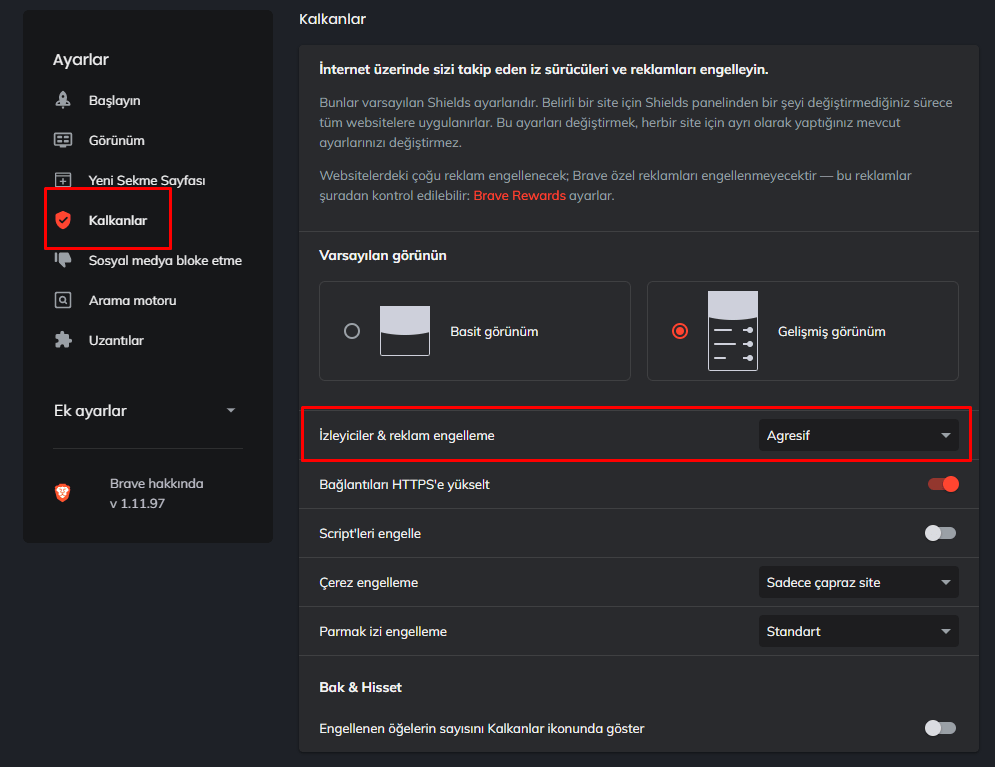This screenshot has height=767, width=995.
Task: Turn on Script'leri engelle
Action: click(941, 533)
